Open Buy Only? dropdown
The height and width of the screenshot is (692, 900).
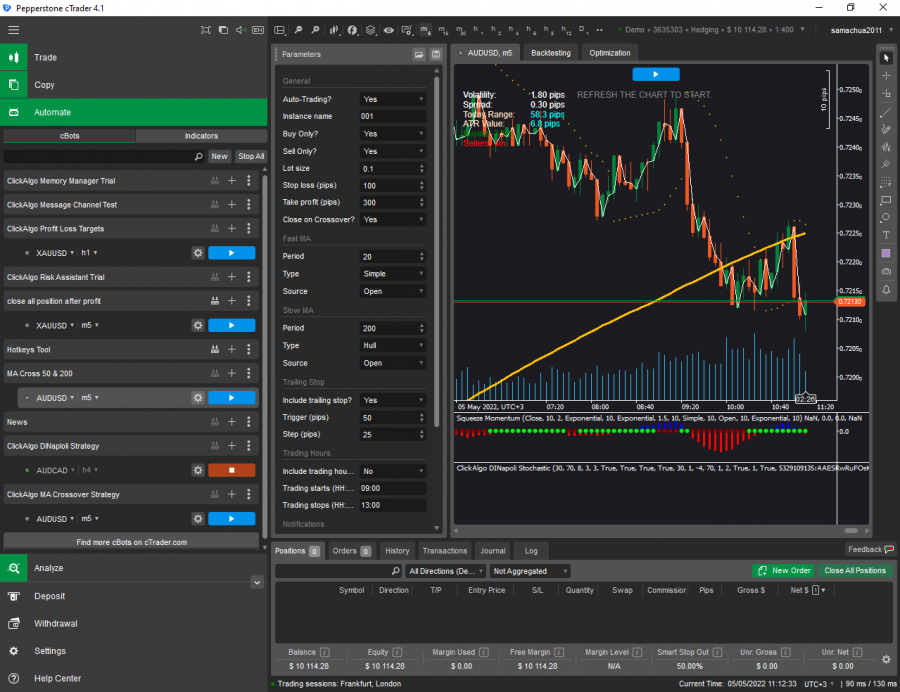393,134
